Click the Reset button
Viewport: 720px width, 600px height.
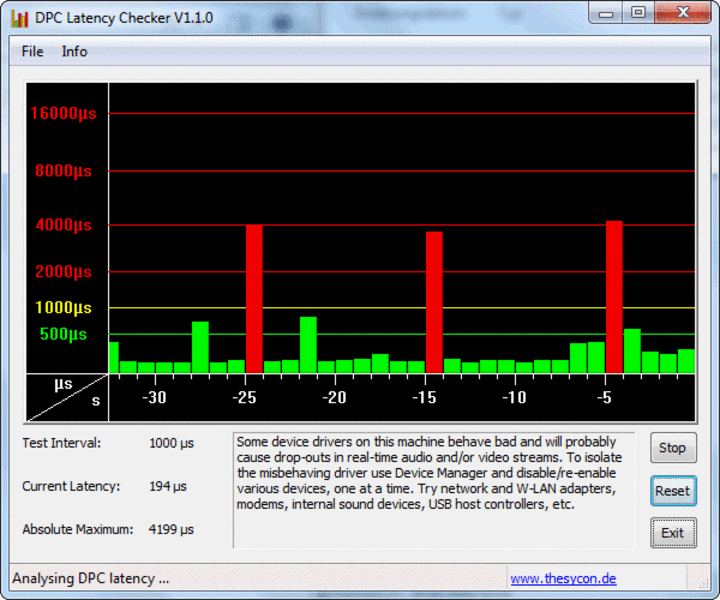pyautogui.click(x=673, y=491)
